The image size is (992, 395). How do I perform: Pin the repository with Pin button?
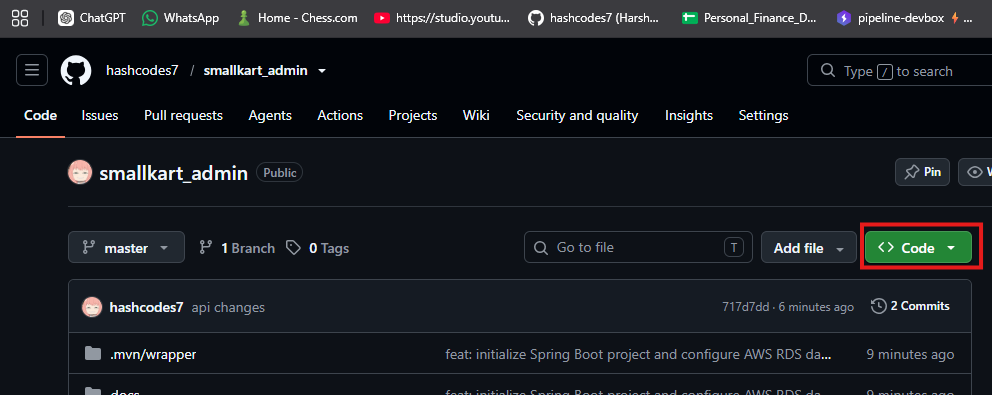[x=922, y=172]
